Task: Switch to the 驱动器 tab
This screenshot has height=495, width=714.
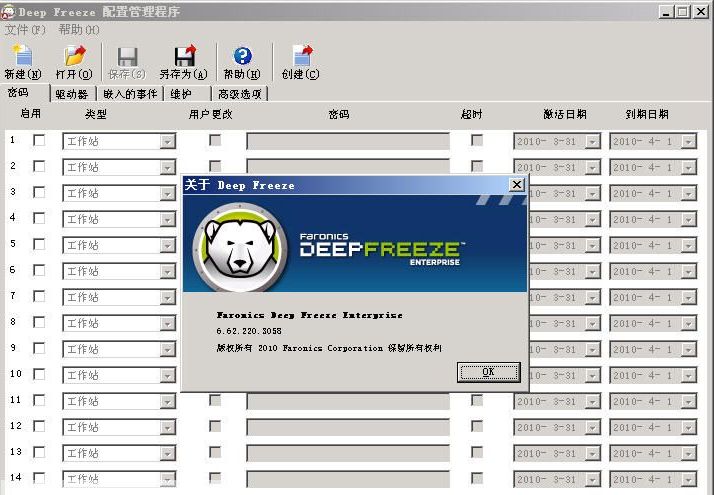Action: point(73,94)
